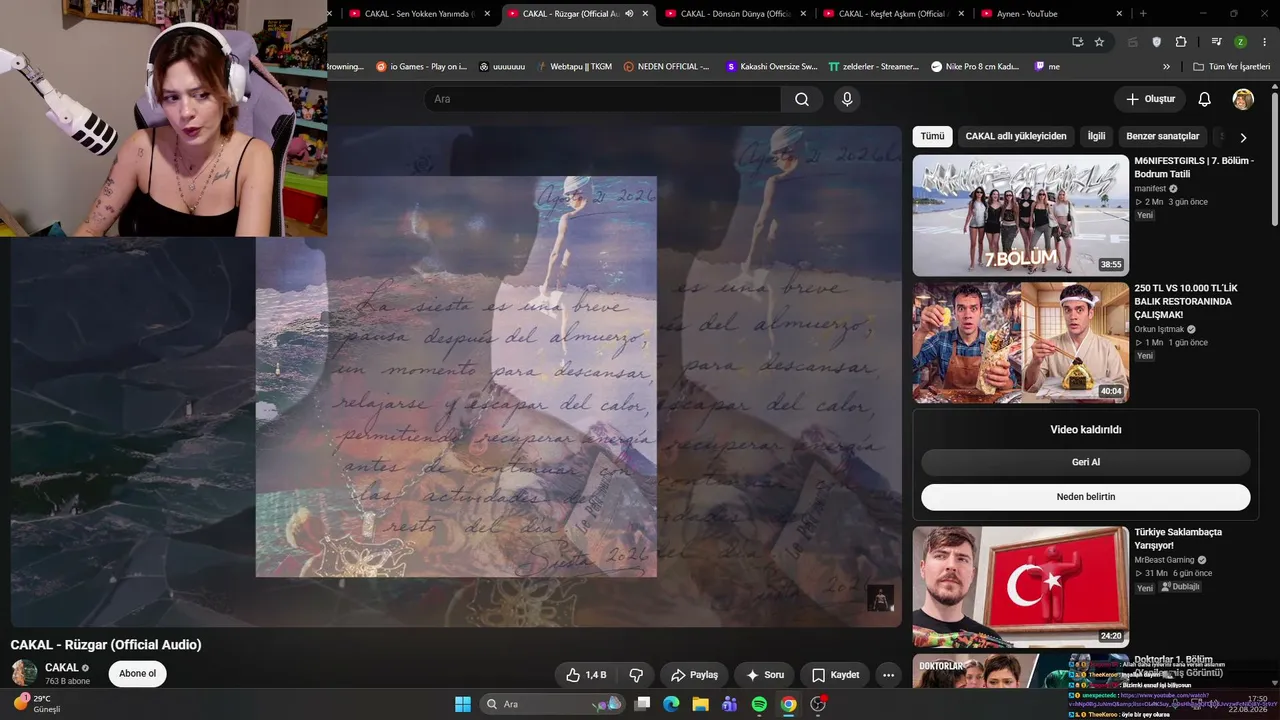Switch to the Aynen - YouTube tab
Image resolution: width=1280 pixels, height=720 pixels.
tap(1050, 14)
